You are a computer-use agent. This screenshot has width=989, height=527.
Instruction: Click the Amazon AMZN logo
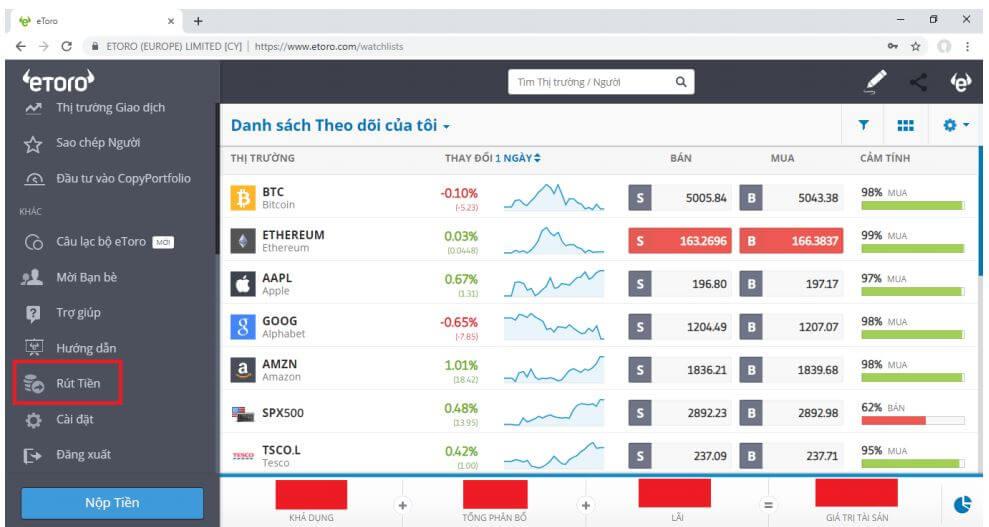click(x=243, y=370)
